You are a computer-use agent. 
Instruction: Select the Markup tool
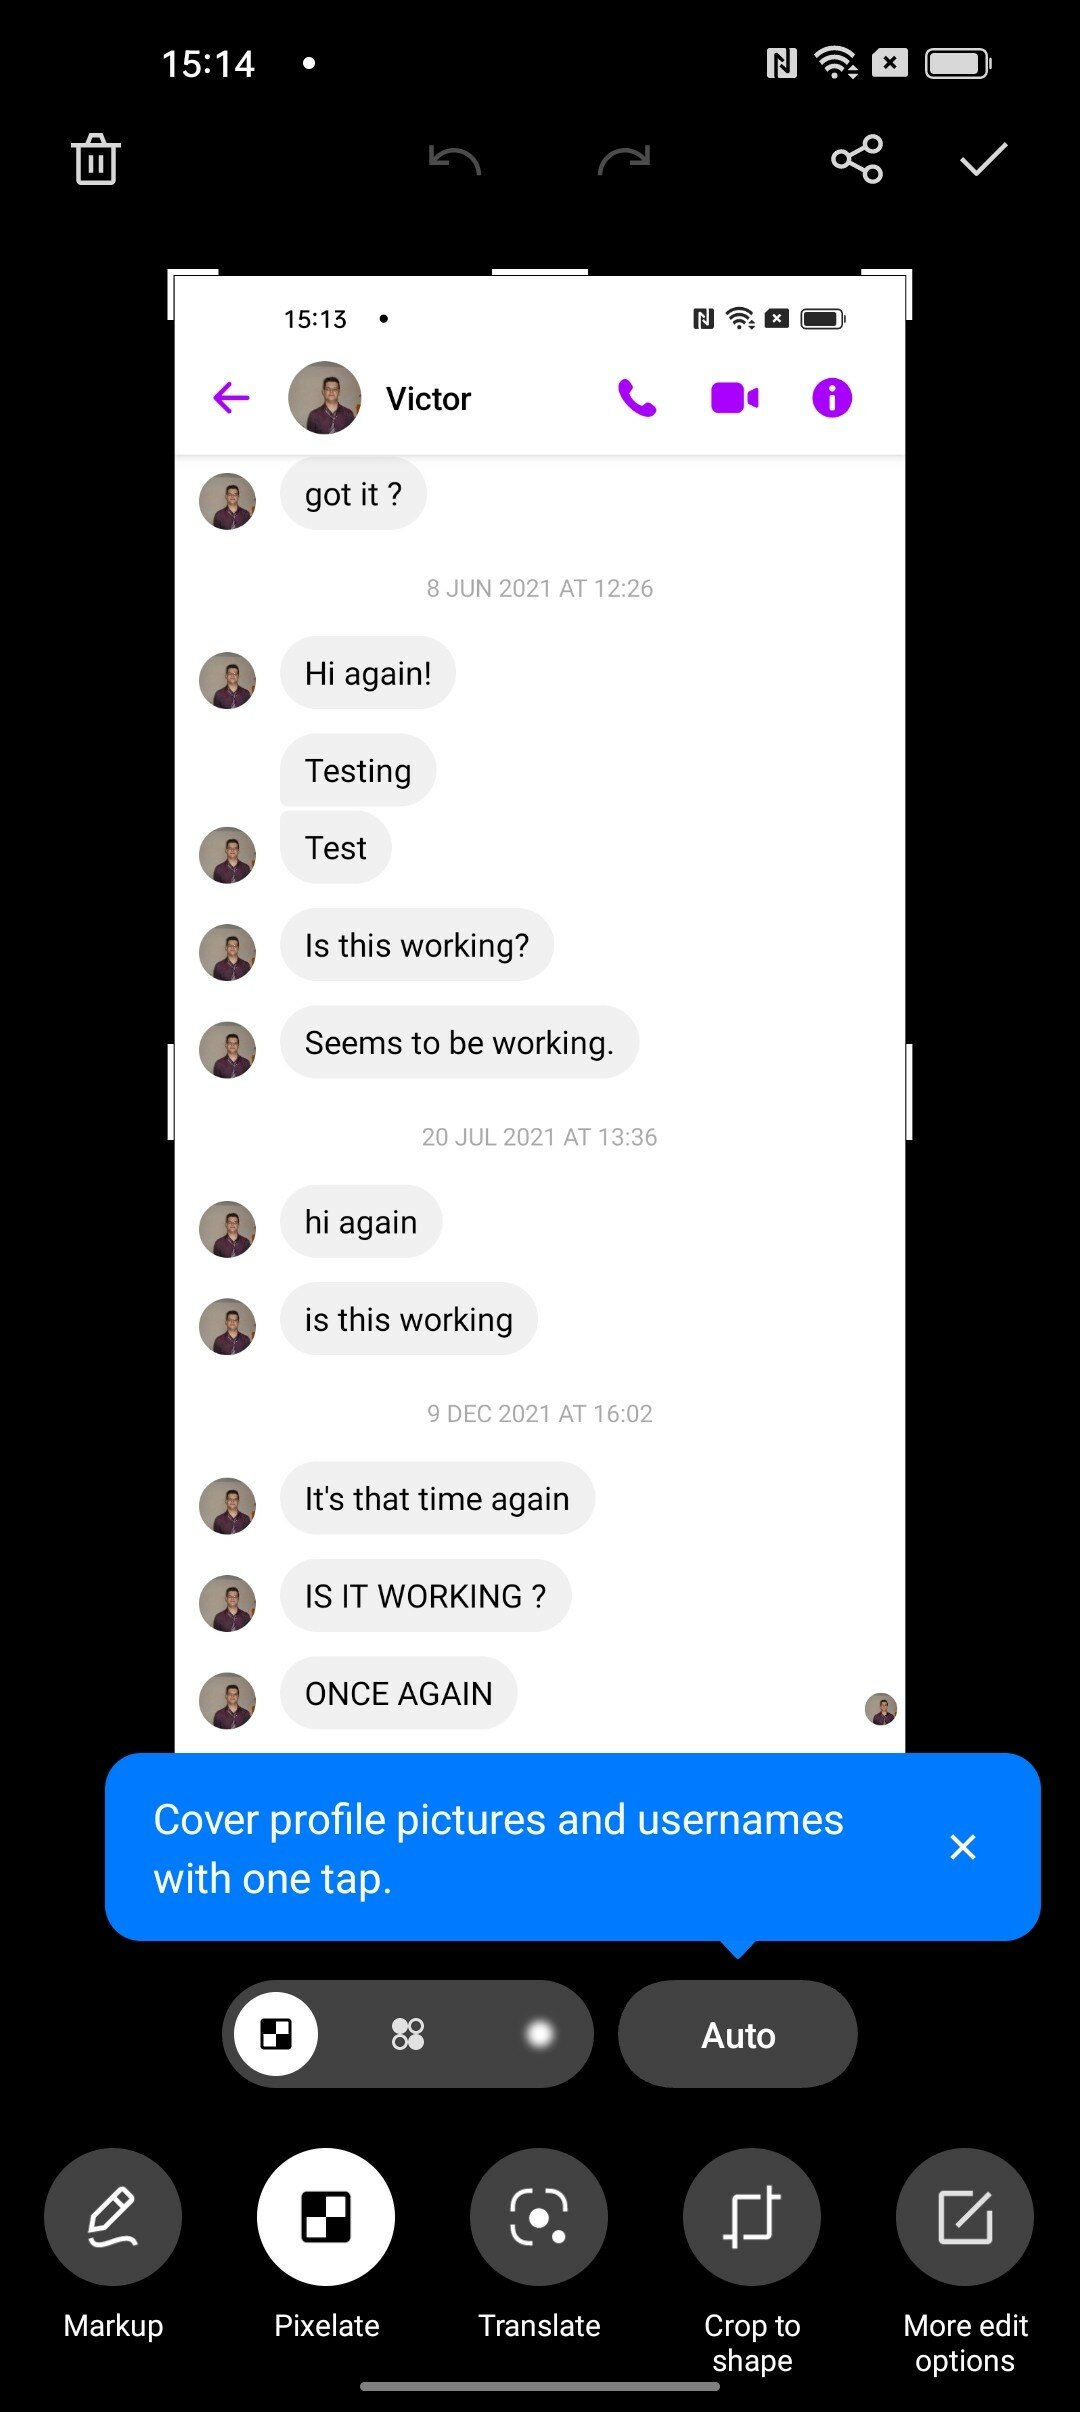coord(113,2217)
